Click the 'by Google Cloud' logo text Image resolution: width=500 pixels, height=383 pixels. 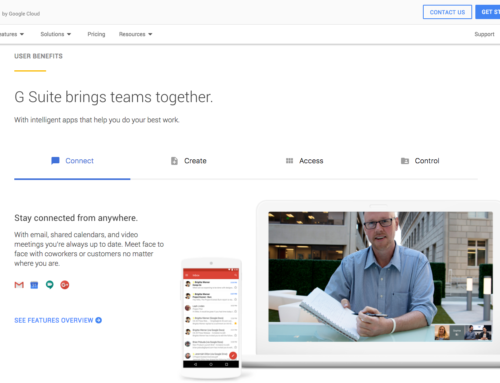pyautogui.click(x=21, y=14)
